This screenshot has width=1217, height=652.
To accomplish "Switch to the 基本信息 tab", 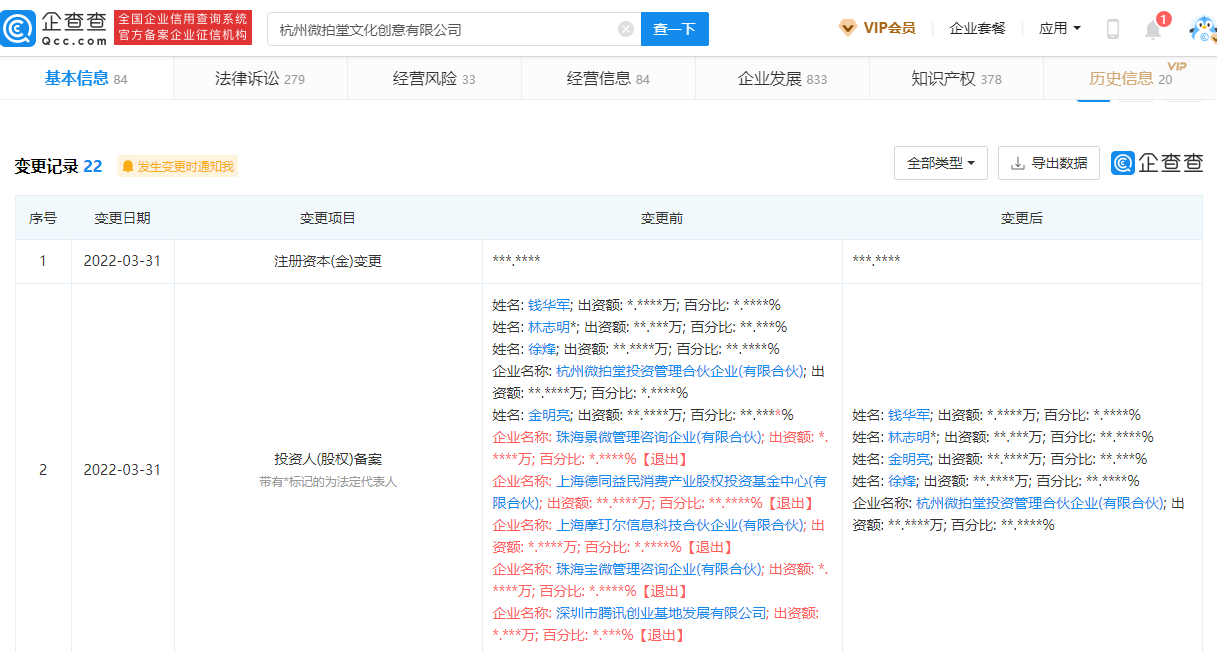I will (86, 78).
